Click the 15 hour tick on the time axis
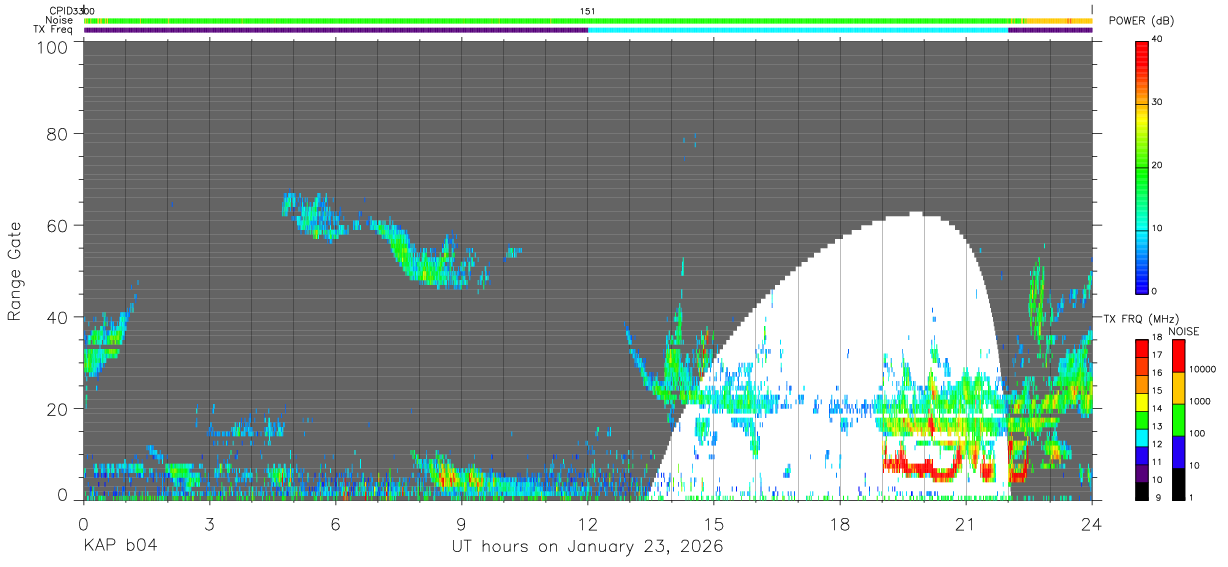The height and width of the screenshot is (567, 1228). pyautogui.click(x=714, y=523)
